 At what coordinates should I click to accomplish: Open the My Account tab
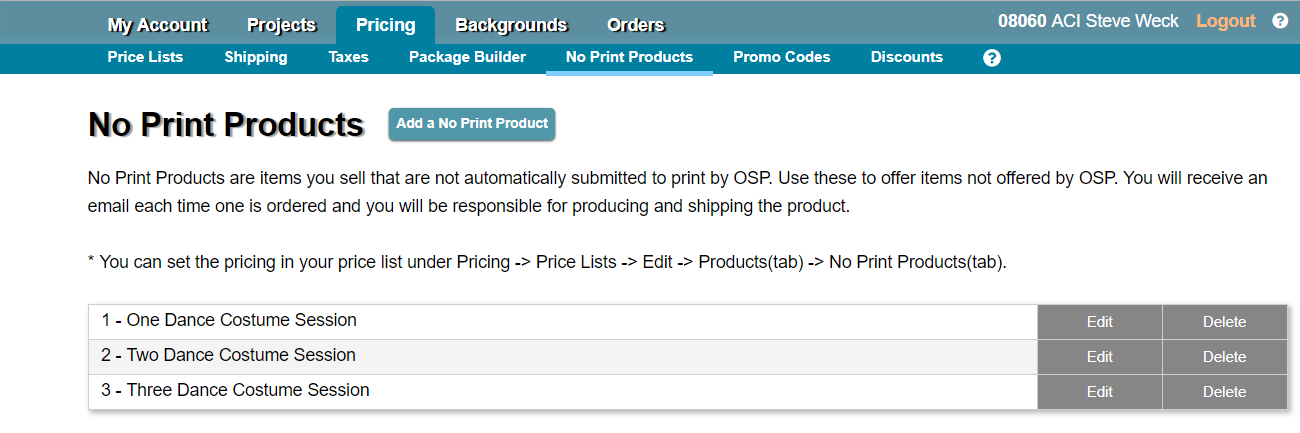pos(157,25)
